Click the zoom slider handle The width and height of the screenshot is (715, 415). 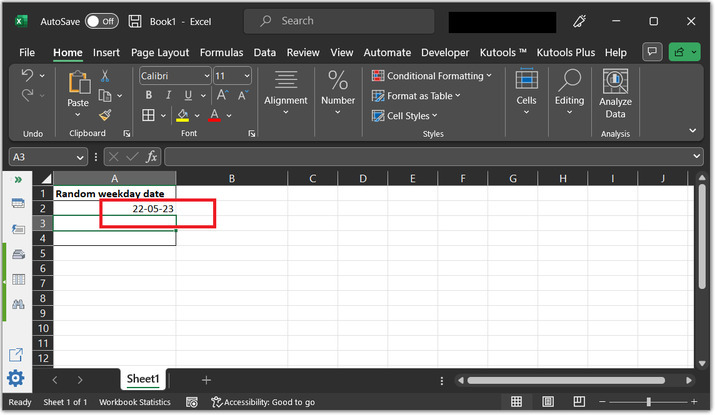648,402
